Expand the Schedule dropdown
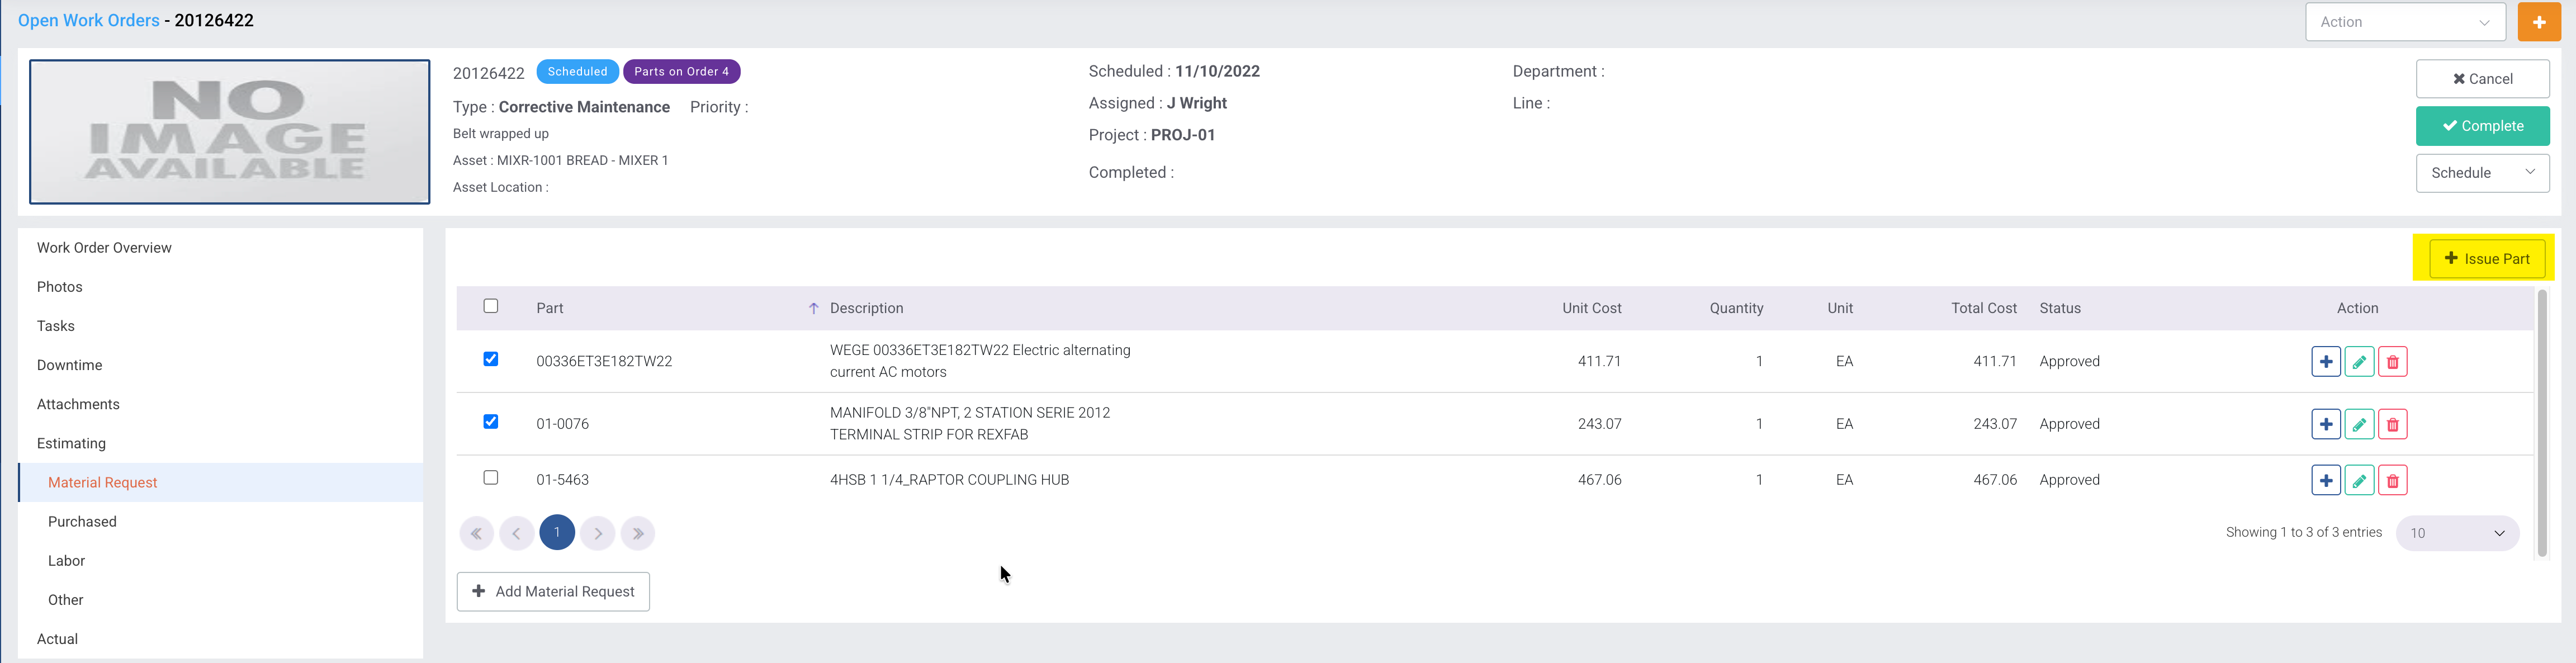2576x663 pixels. tap(2481, 173)
